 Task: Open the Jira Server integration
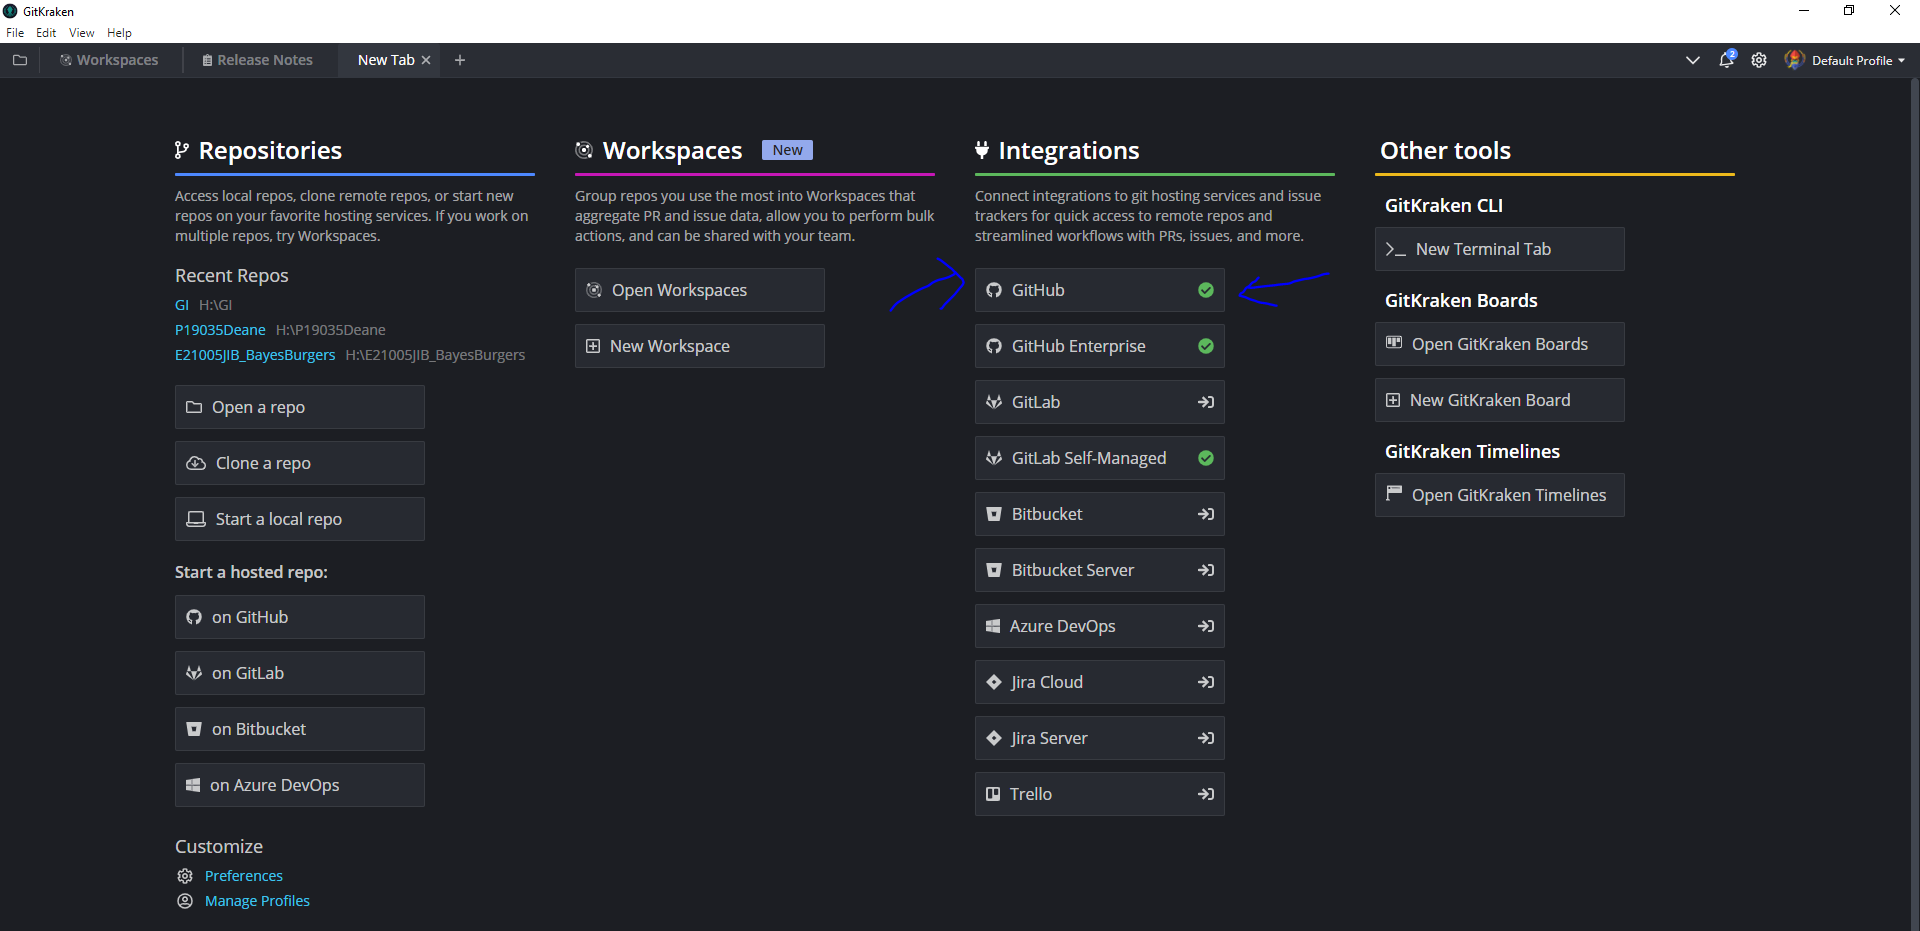1100,738
